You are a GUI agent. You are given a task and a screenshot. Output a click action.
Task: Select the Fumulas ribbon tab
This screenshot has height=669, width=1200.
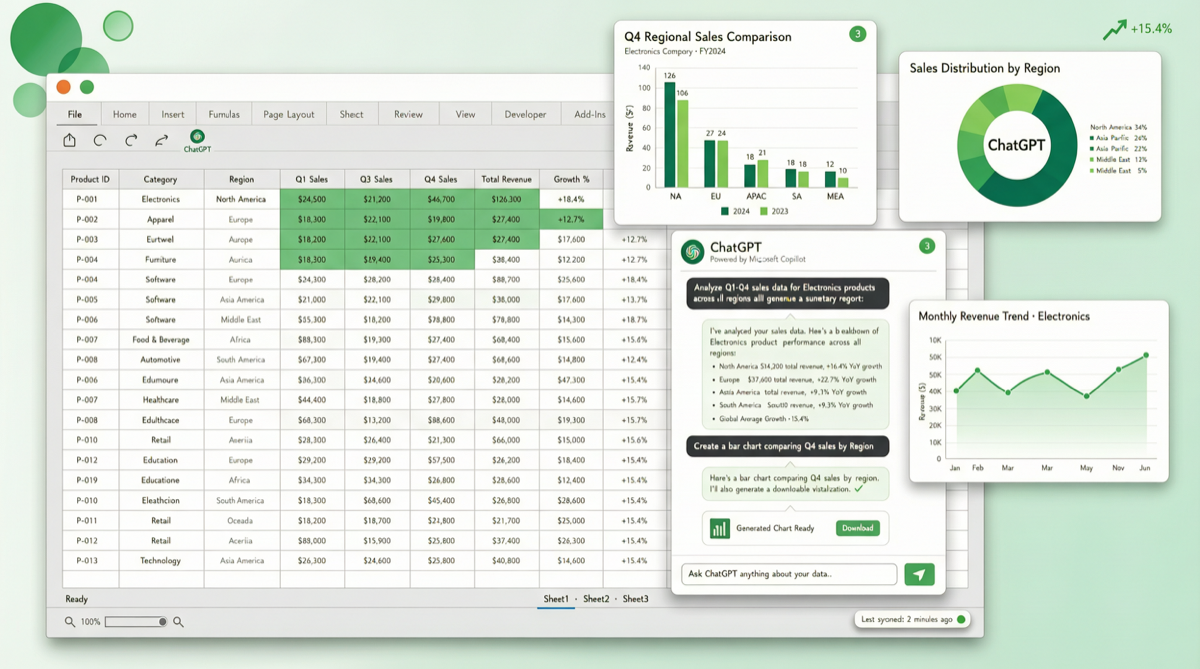tap(224, 114)
